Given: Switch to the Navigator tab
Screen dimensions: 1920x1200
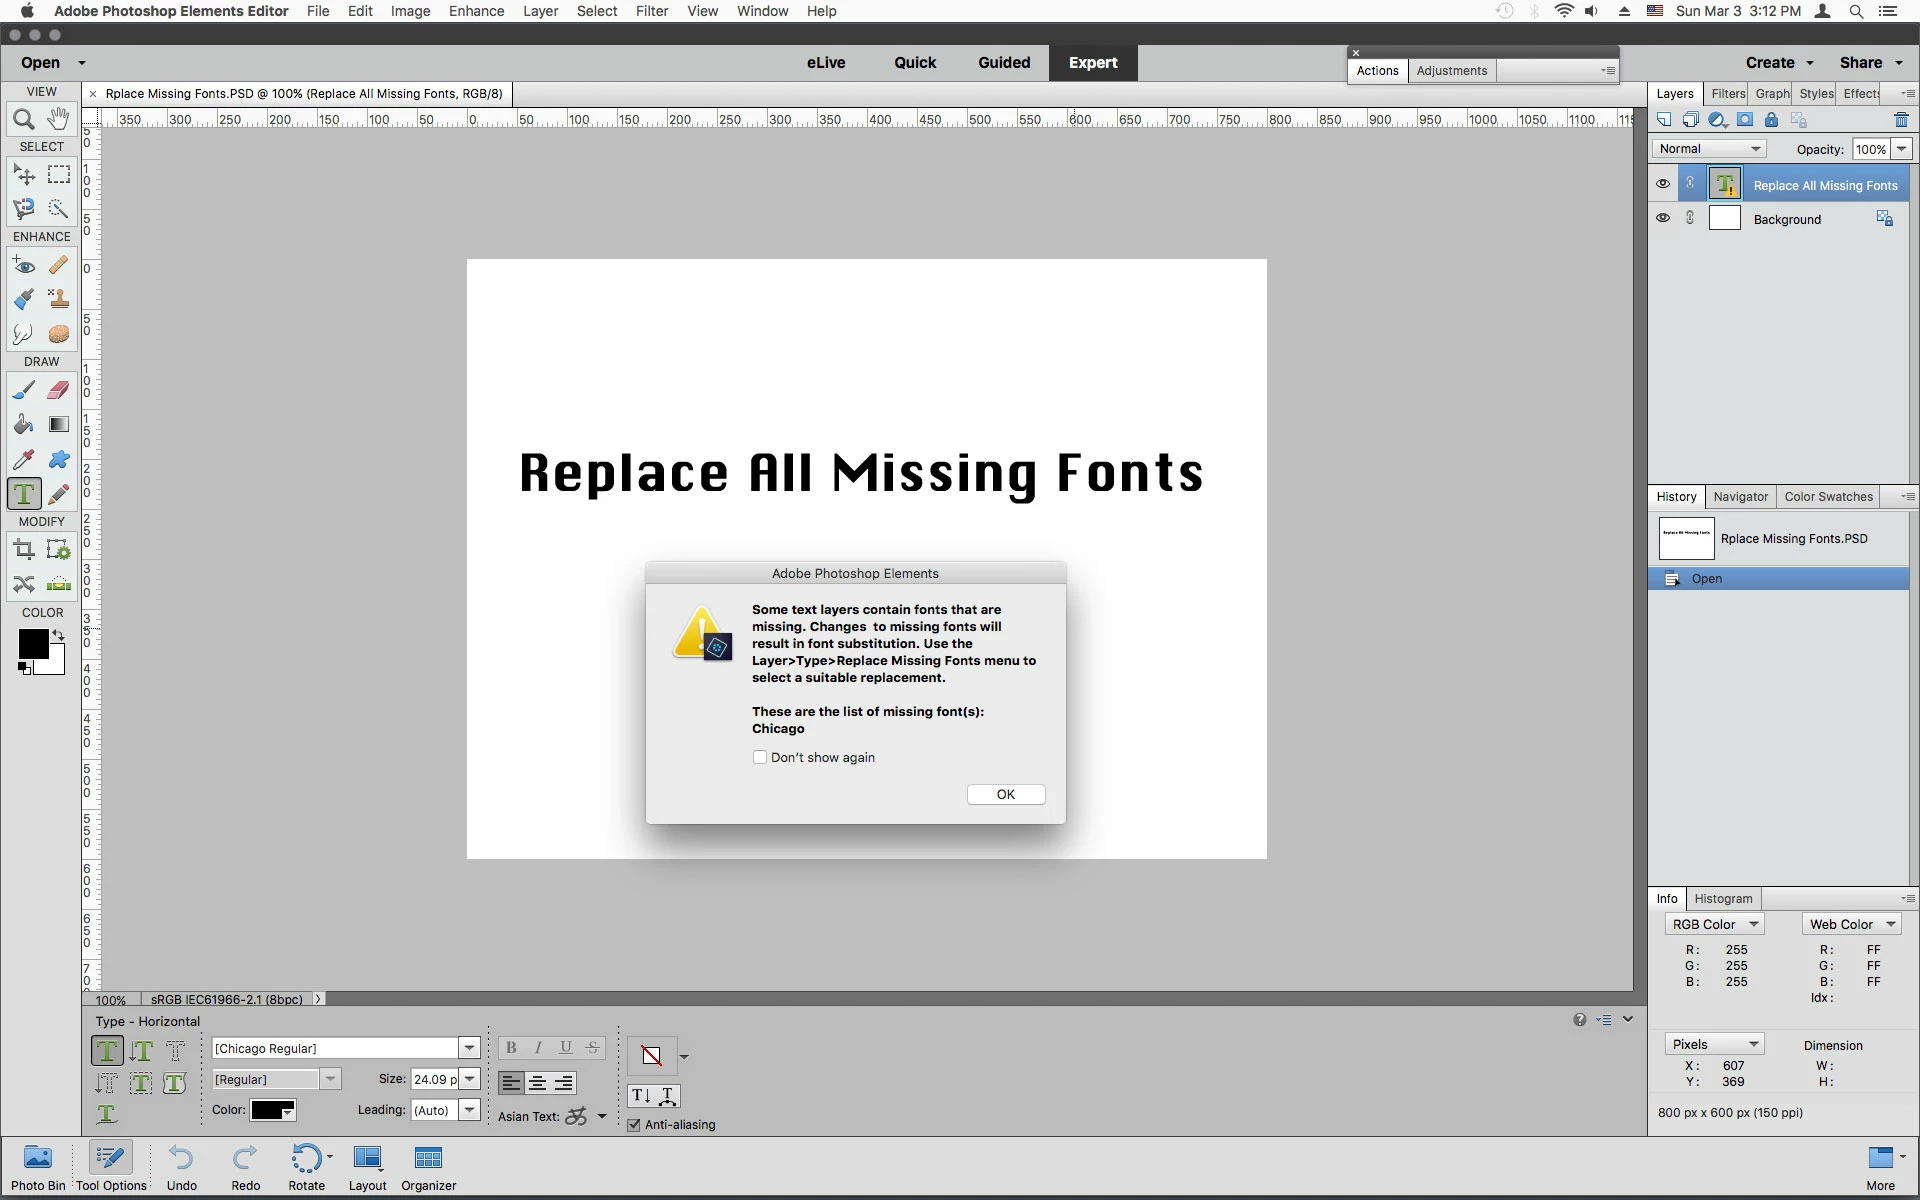Looking at the screenshot, I should point(1740,496).
